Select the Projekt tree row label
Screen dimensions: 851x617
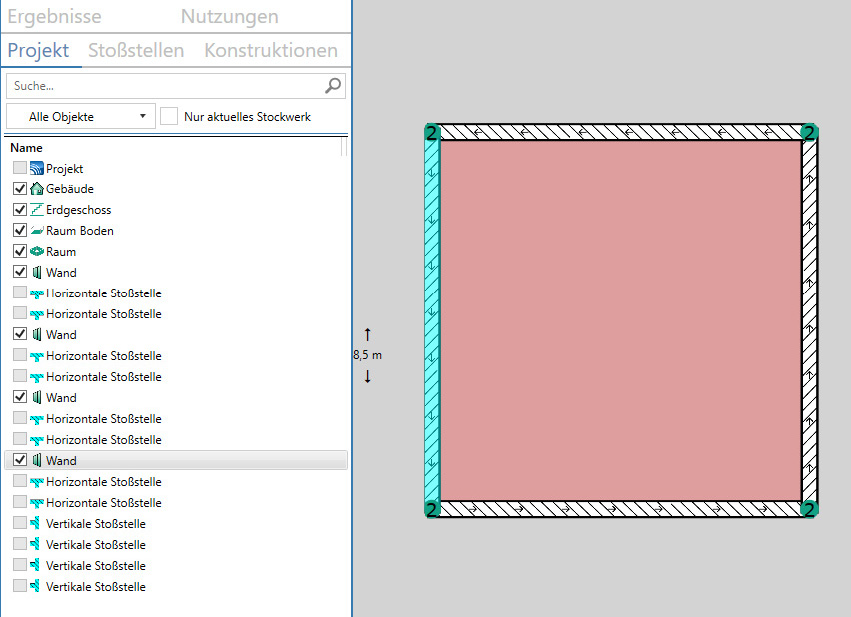pos(65,169)
